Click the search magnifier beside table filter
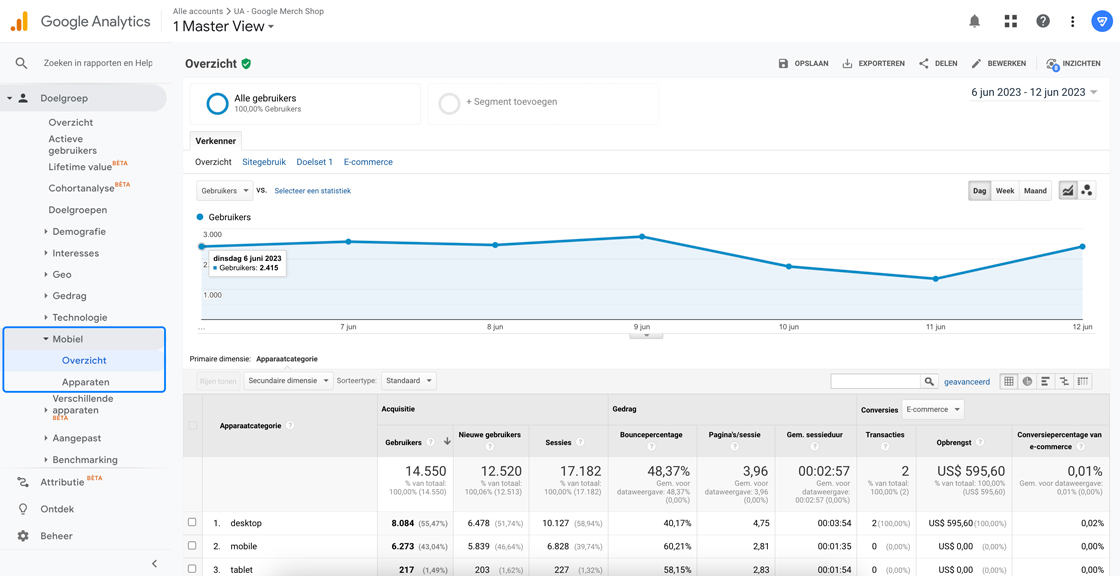Screen dimensions: 1120x576 [929, 381]
